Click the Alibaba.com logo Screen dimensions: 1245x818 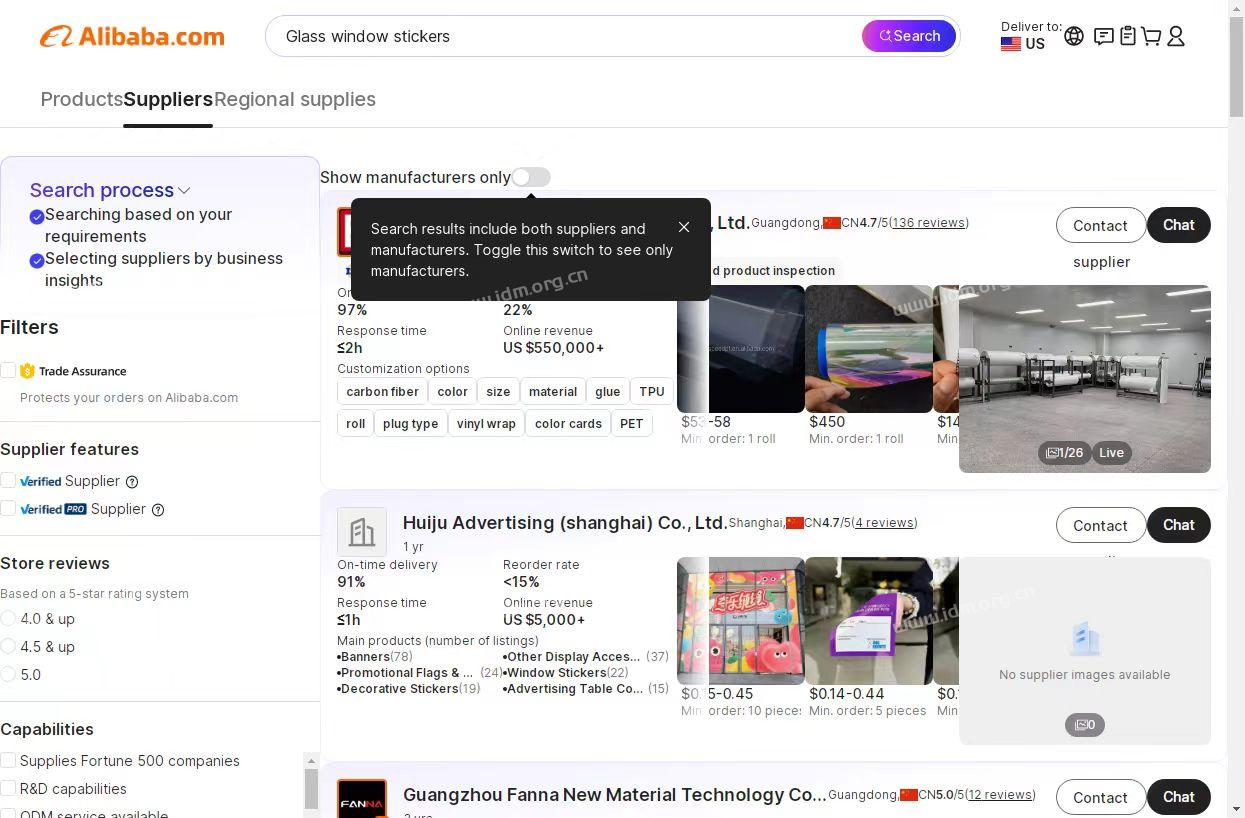coord(132,37)
